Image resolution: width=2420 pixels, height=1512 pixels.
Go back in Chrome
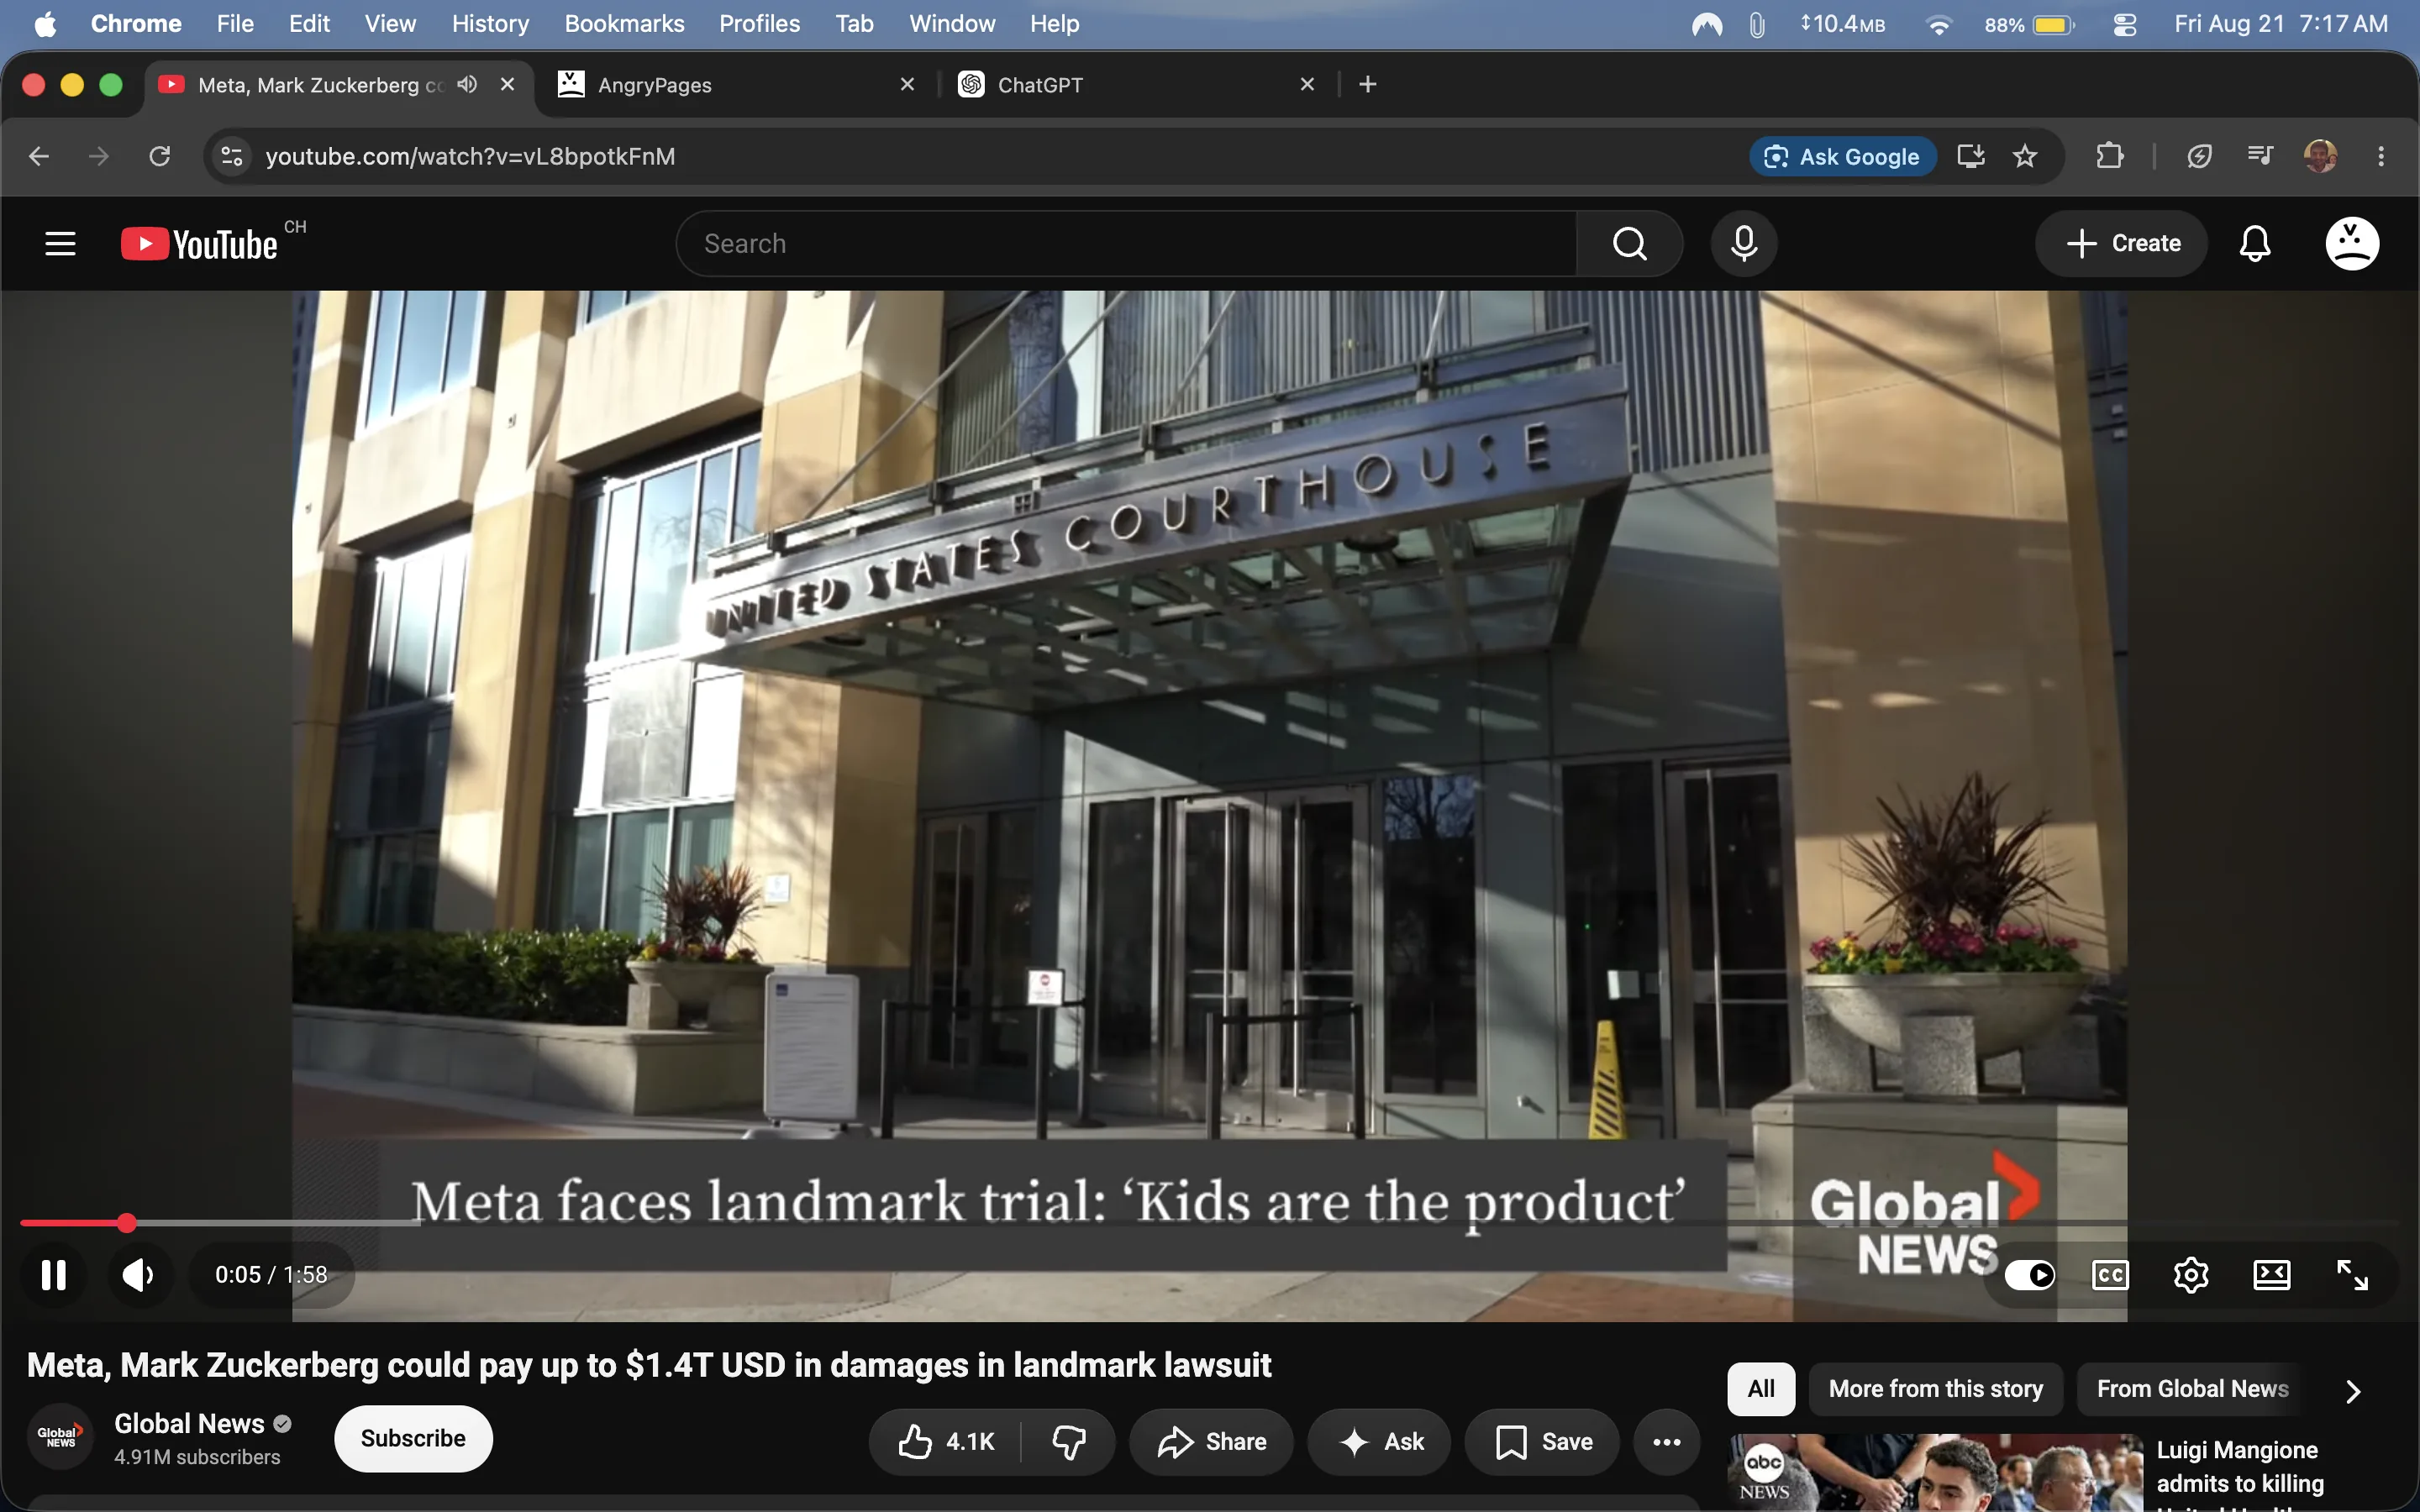[39, 156]
